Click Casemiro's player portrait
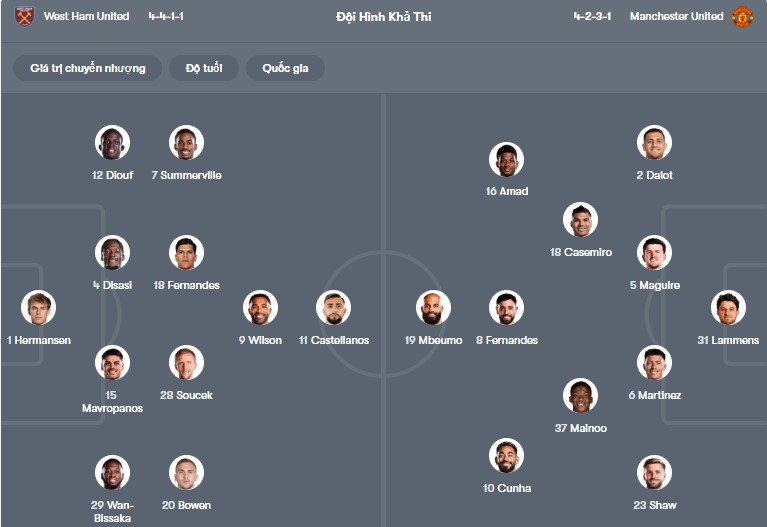This screenshot has height=527, width=767. [580, 220]
